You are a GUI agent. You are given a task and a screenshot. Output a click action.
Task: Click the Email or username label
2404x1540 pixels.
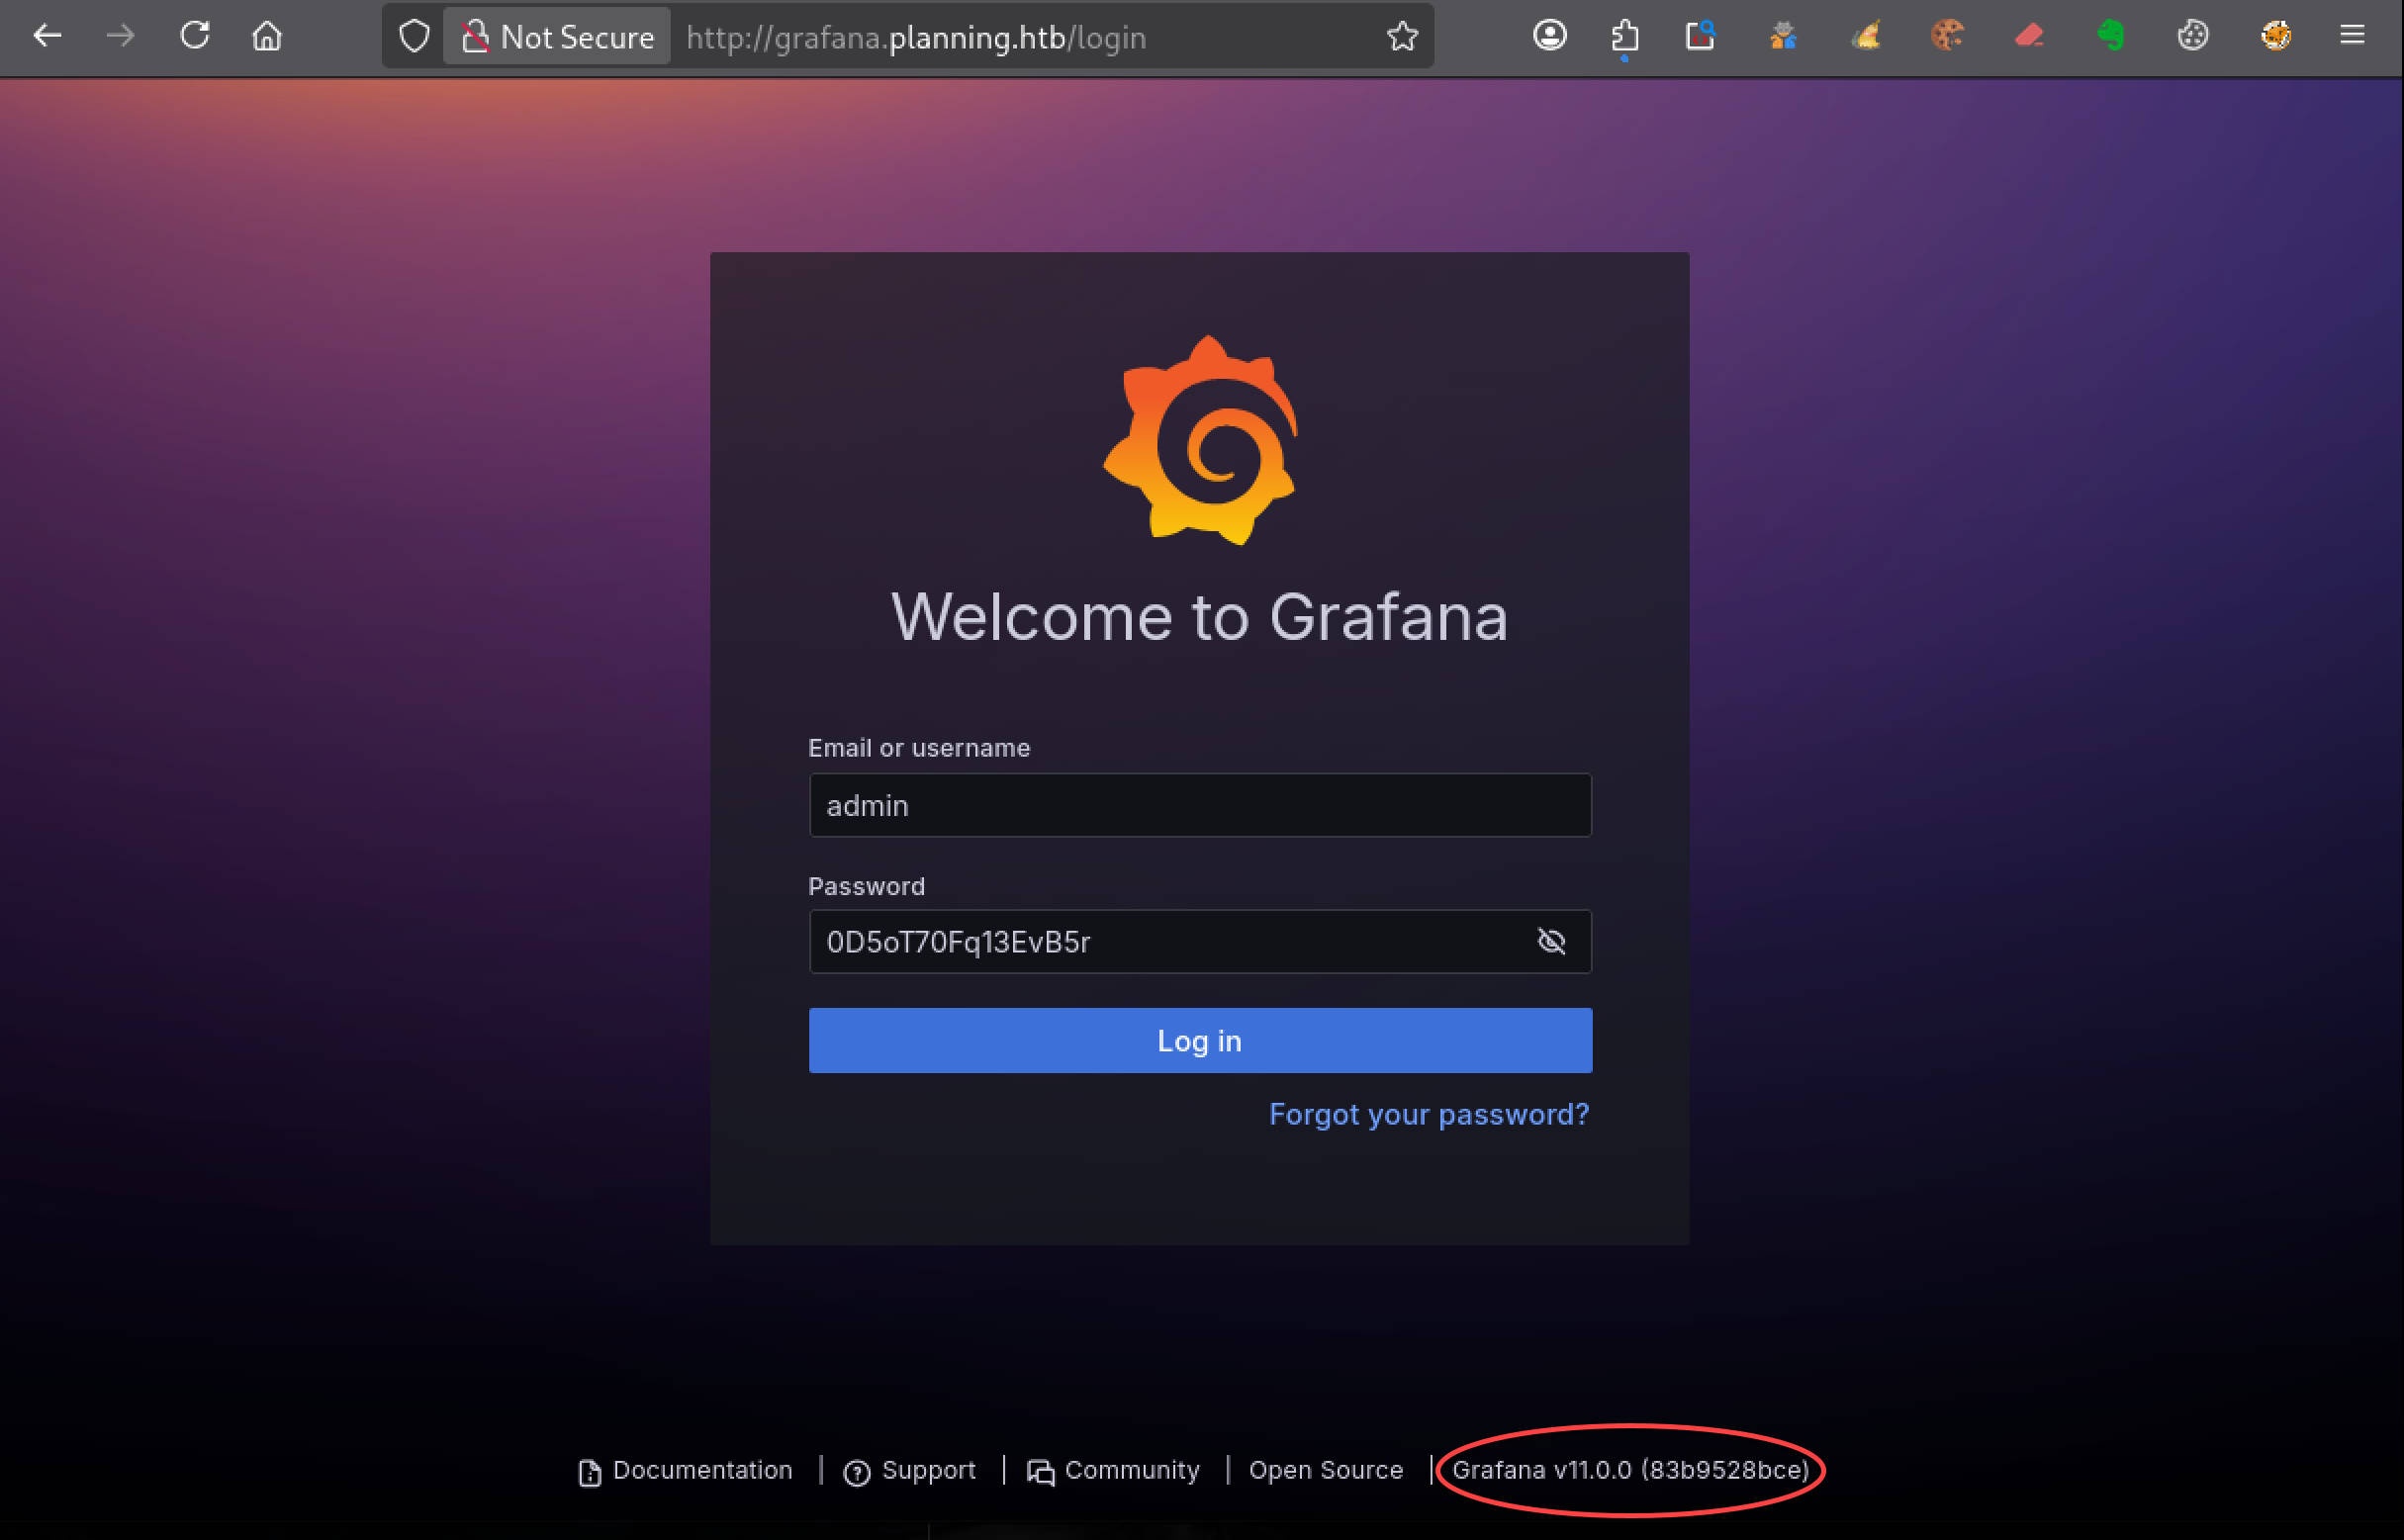point(919,748)
